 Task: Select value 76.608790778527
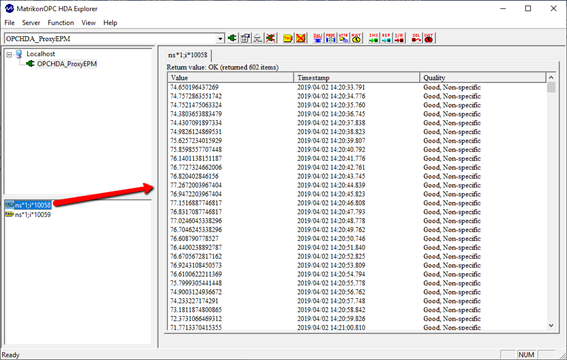tap(194, 239)
